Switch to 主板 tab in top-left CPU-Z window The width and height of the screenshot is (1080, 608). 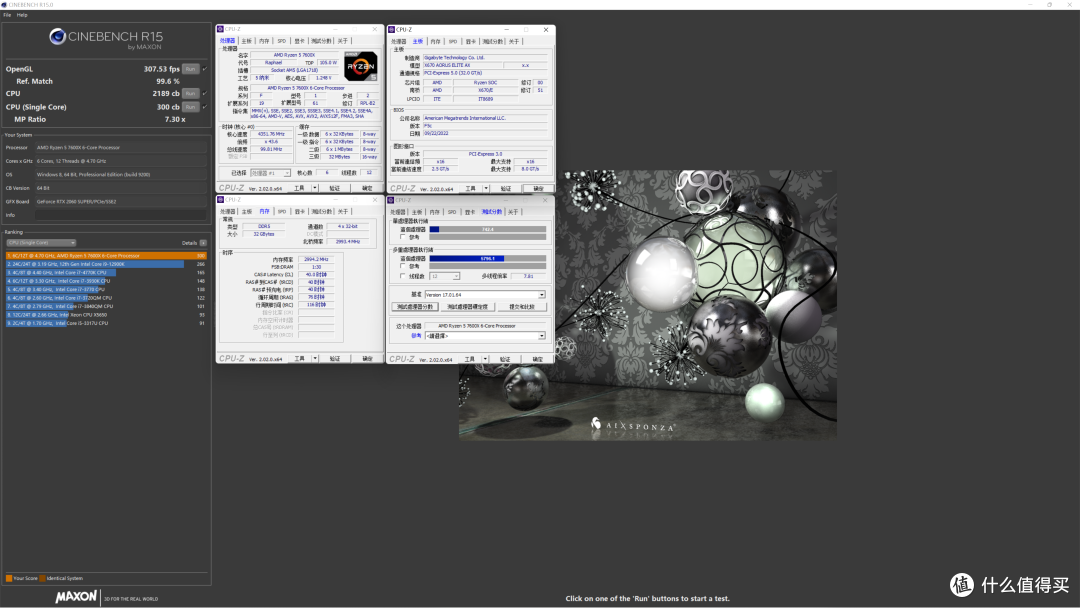(x=247, y=41)
